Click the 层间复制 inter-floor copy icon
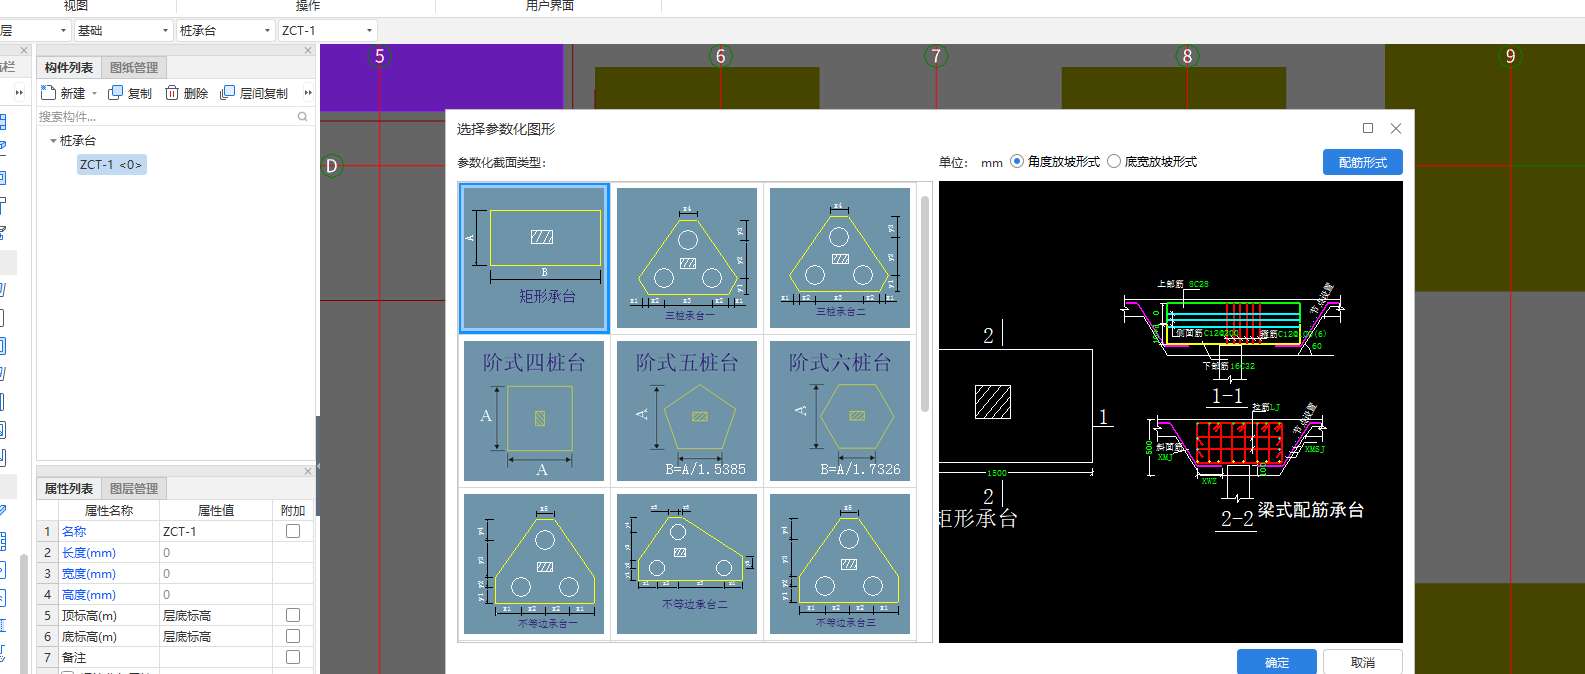The height and width of the screenshot is (674, 1585). [x=227, y=93]
